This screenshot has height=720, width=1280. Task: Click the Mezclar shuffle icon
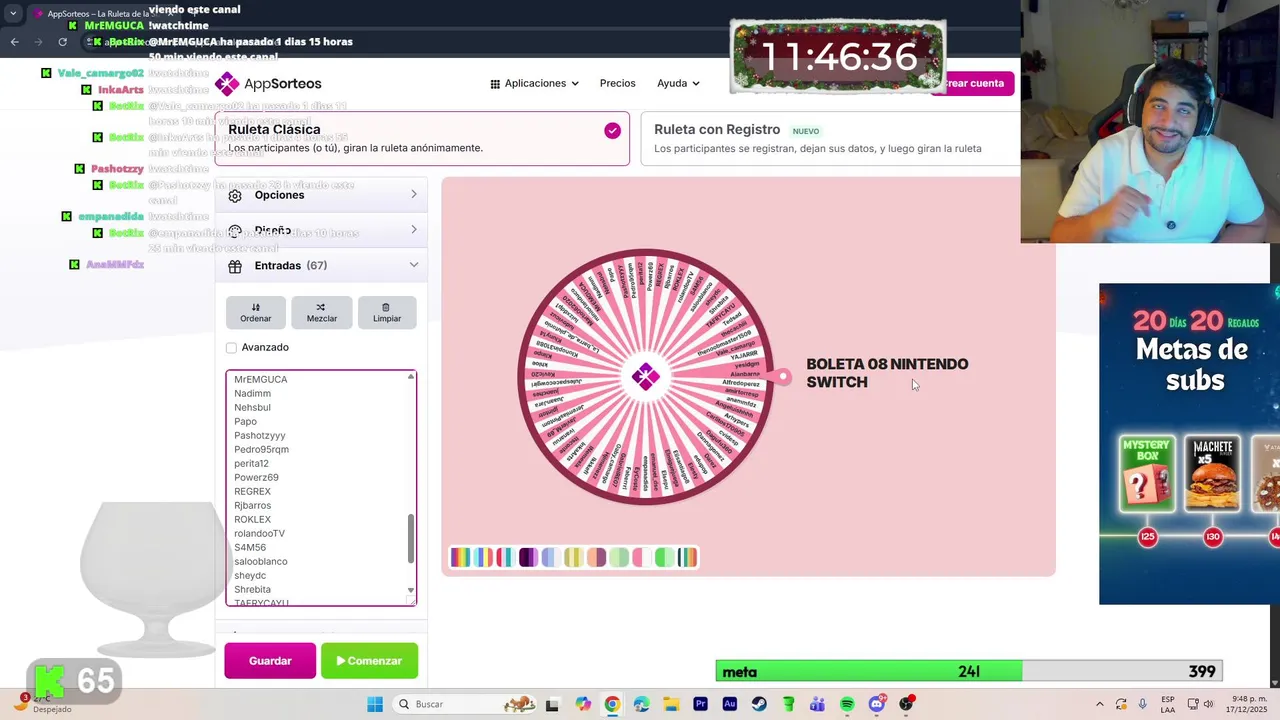coord(321,307)
